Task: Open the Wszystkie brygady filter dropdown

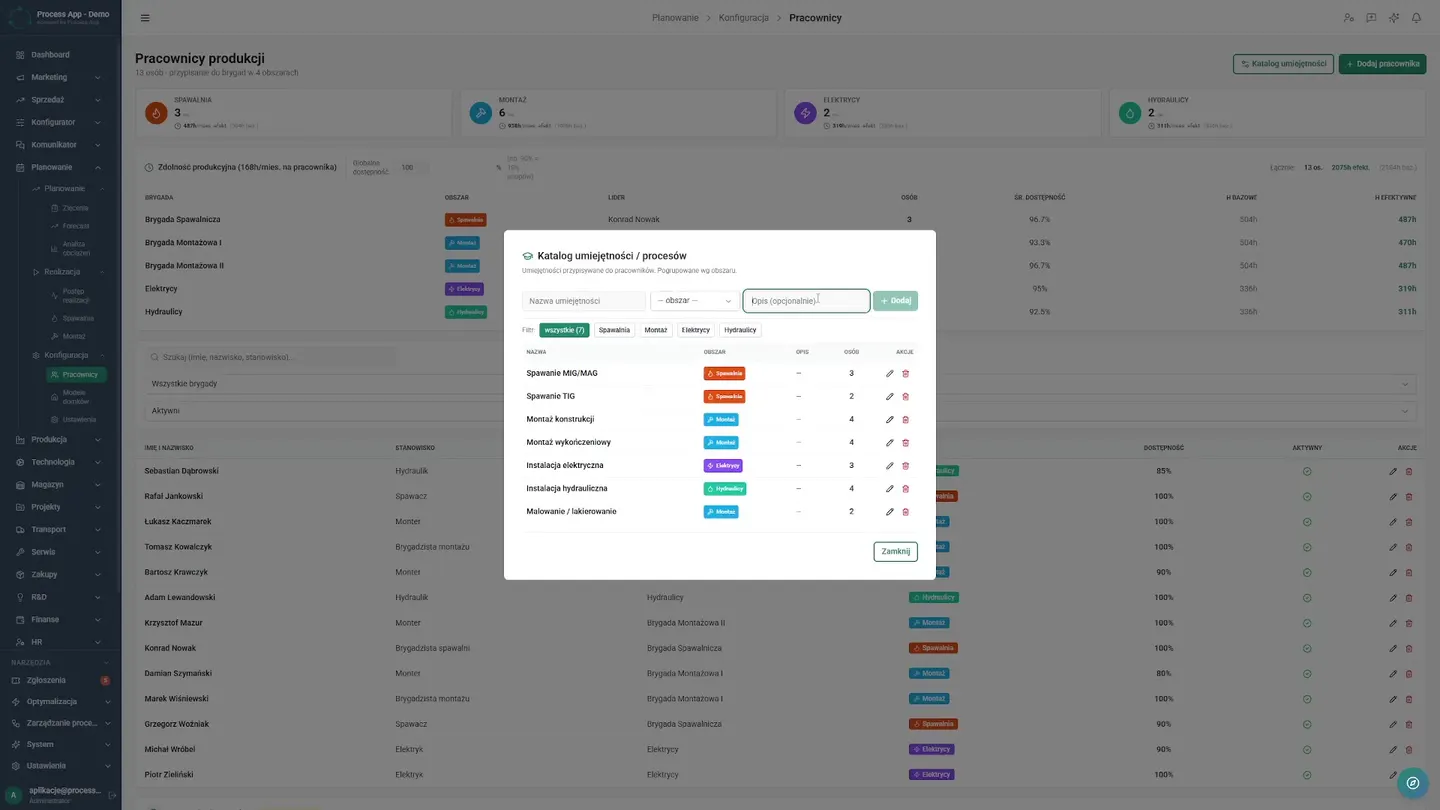Action: [x=780, y=384]
